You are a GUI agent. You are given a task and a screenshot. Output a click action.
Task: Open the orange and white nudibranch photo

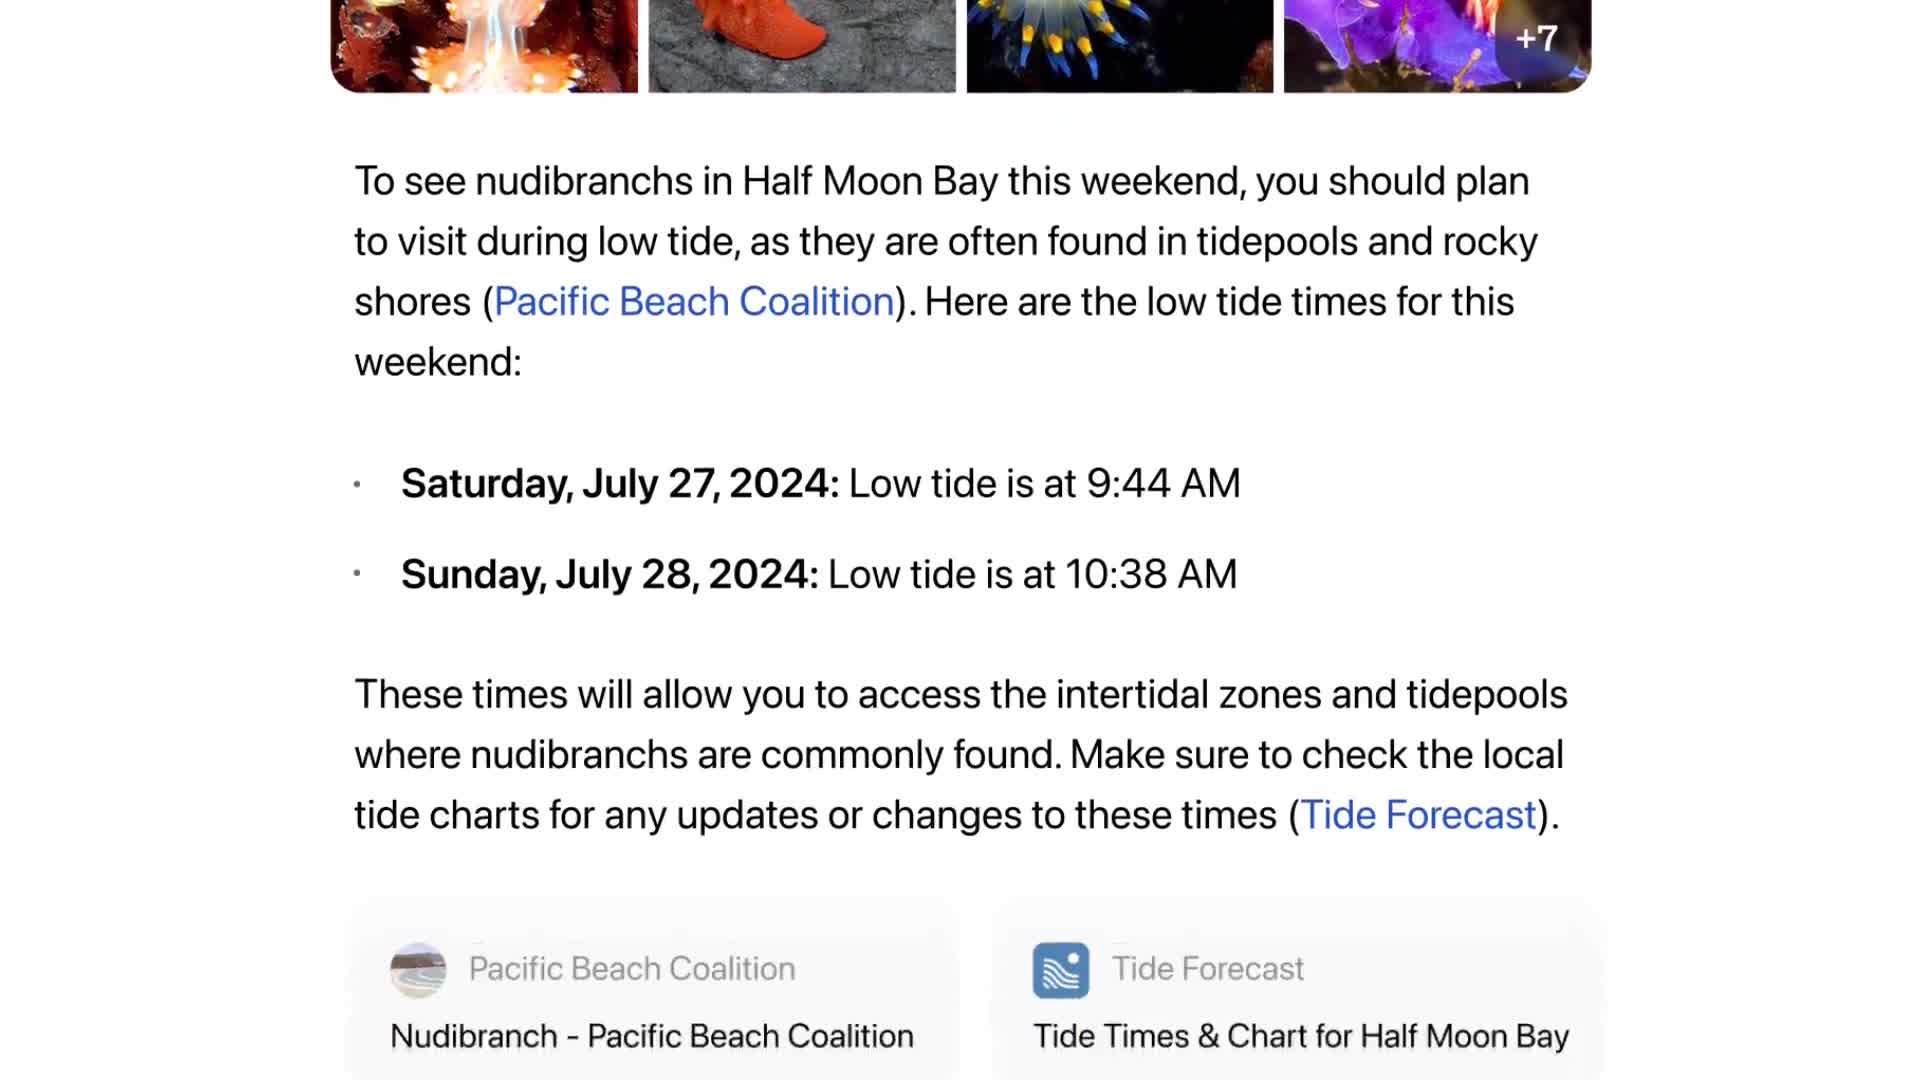(x=484, y=45)
